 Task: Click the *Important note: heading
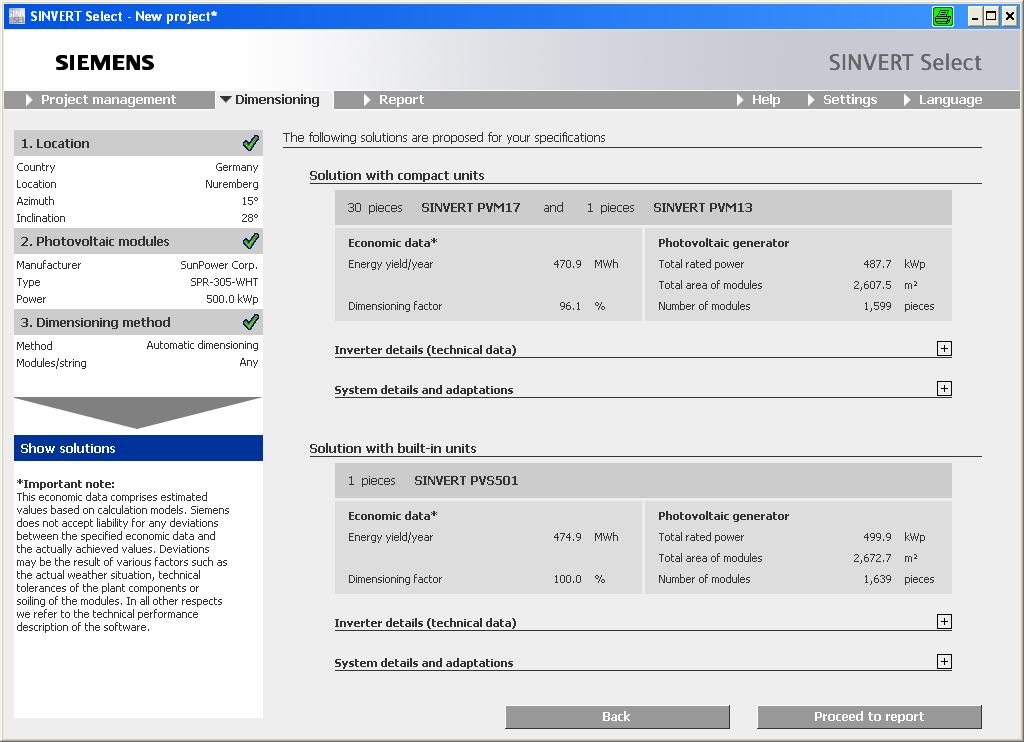coord(65,484)
